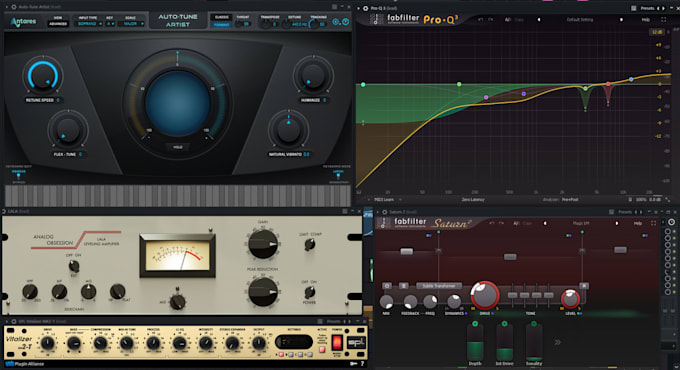This screenshot has height=370, width=680.
Task: Click the Auto-Tune keyboard strip
Action: [178, 195]
